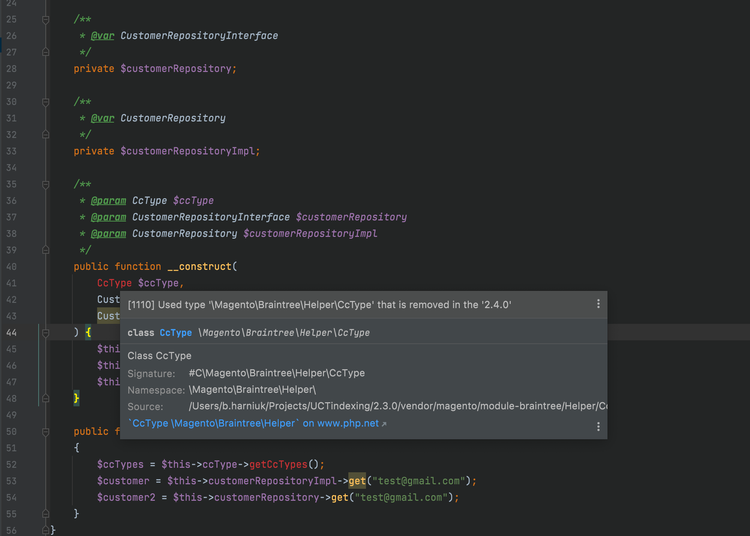Screen dimensions: 750x536
Task: Click the red CcType type hint on line 41
Action: click(114, 283)
